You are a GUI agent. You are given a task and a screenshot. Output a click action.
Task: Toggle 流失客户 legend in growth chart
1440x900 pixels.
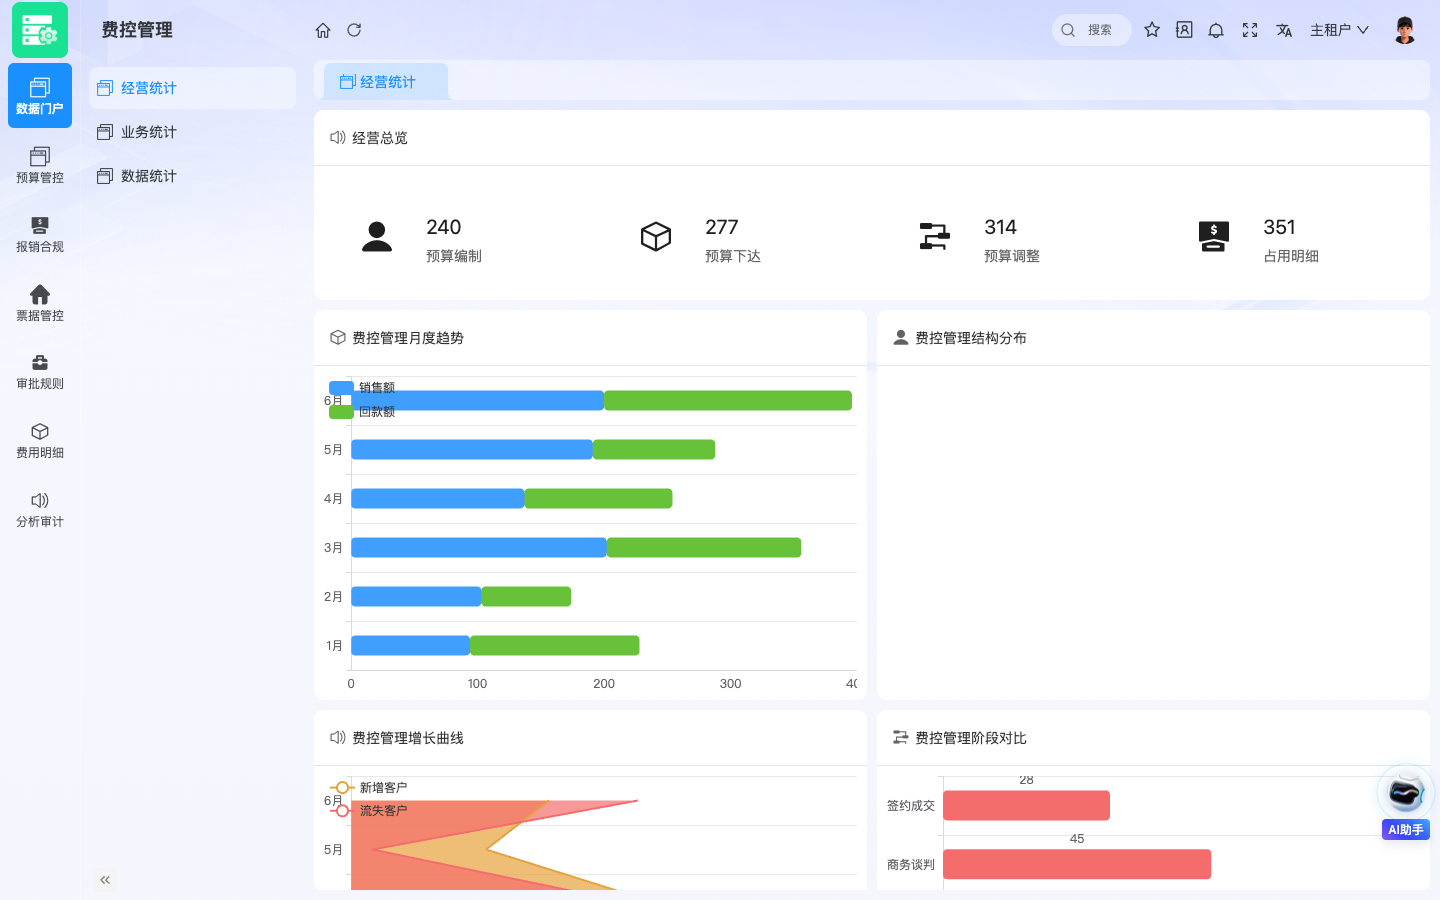(x=368, y=810)
